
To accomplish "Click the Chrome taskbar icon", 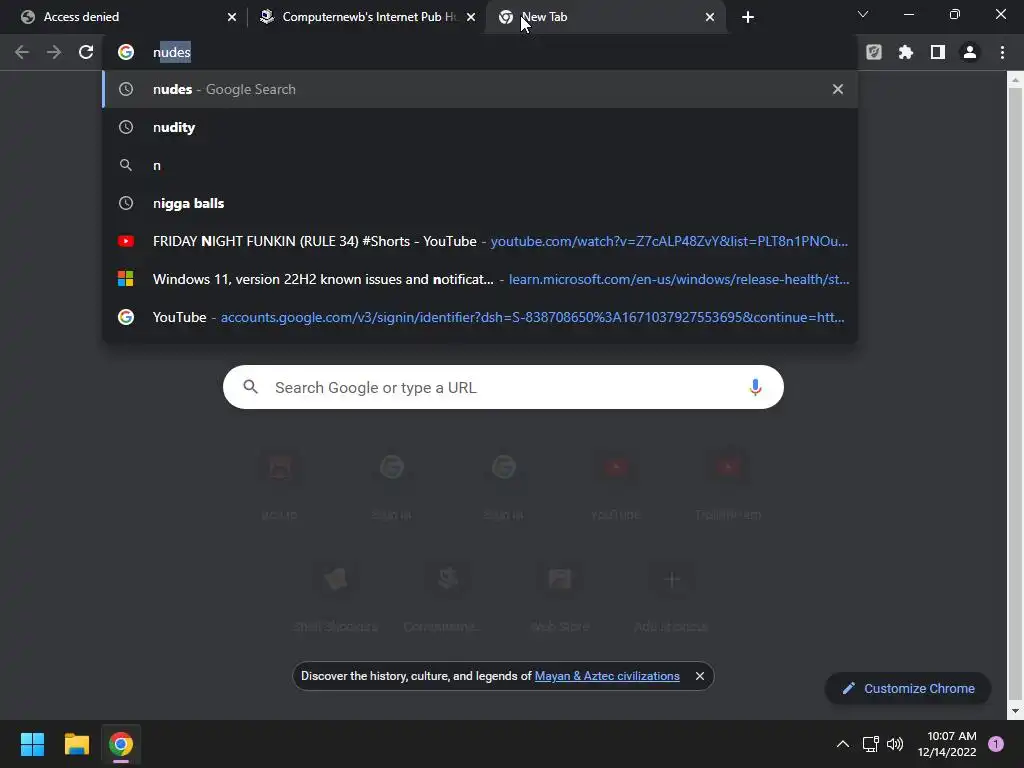I will click(x=121, y=744).
